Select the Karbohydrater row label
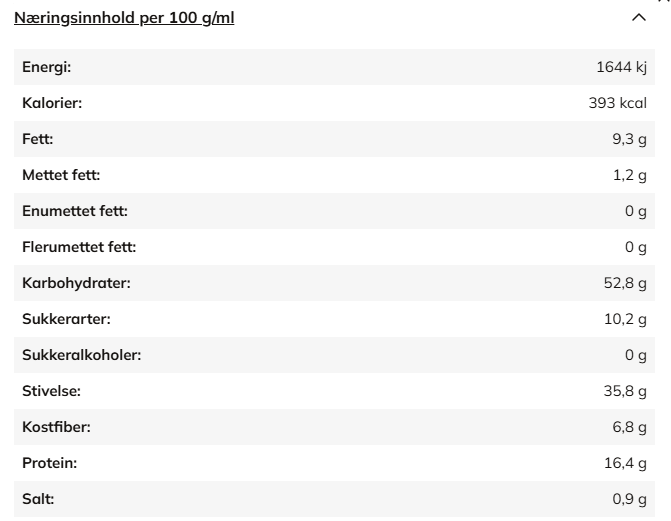This screenshot has height=521, width=671. click(76, 283)
